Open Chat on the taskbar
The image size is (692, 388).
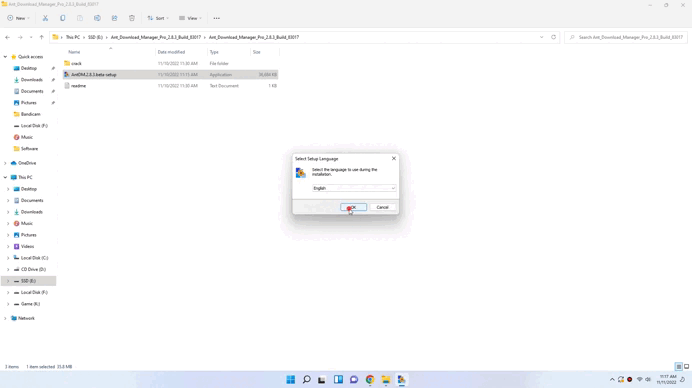pos(354,380)
